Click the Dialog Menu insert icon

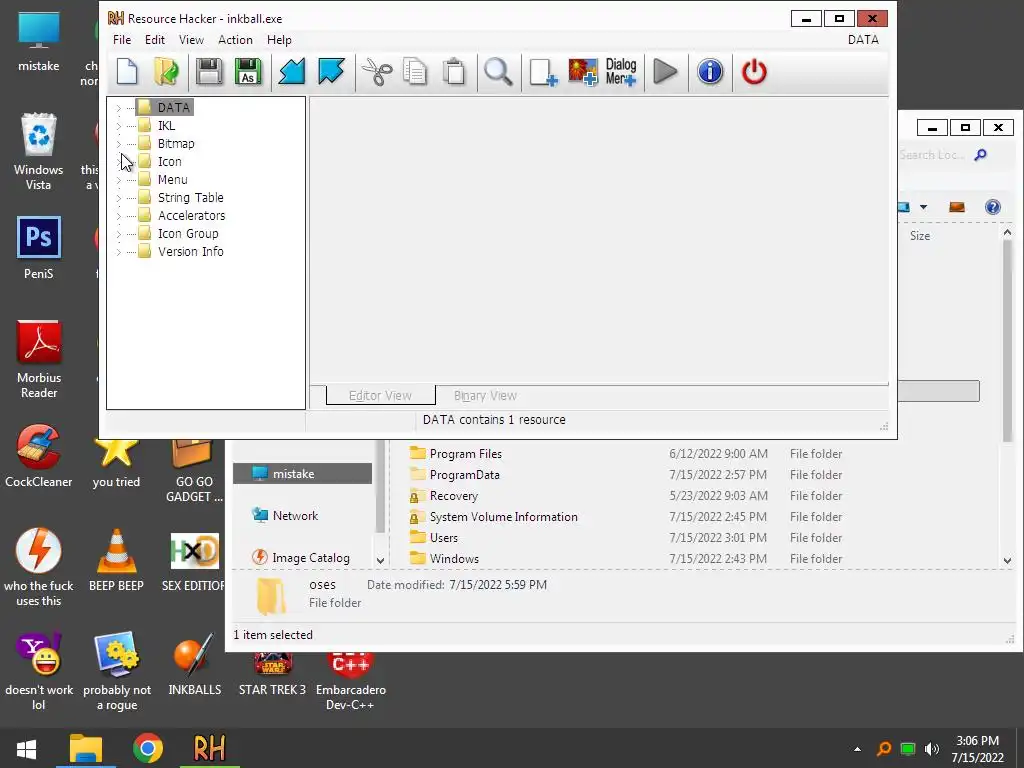coord(620,71)
